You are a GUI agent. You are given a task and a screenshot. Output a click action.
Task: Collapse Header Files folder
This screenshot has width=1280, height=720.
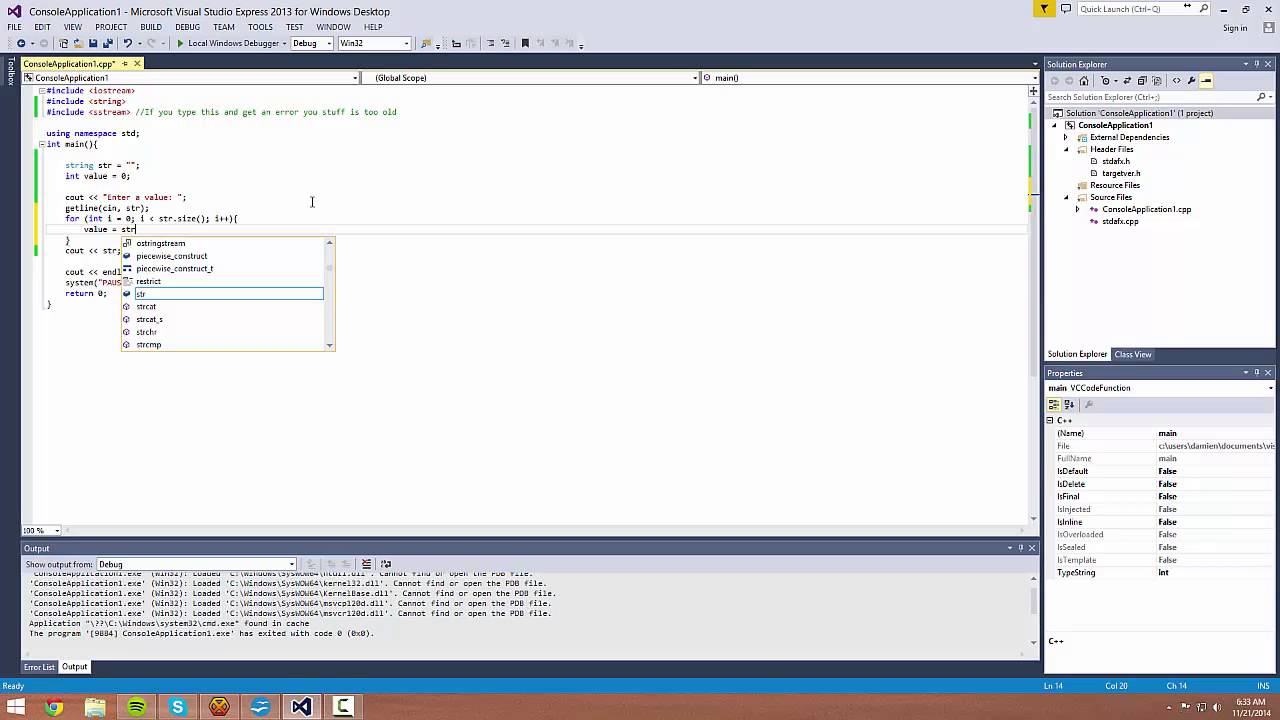[x=1066, y=149]
